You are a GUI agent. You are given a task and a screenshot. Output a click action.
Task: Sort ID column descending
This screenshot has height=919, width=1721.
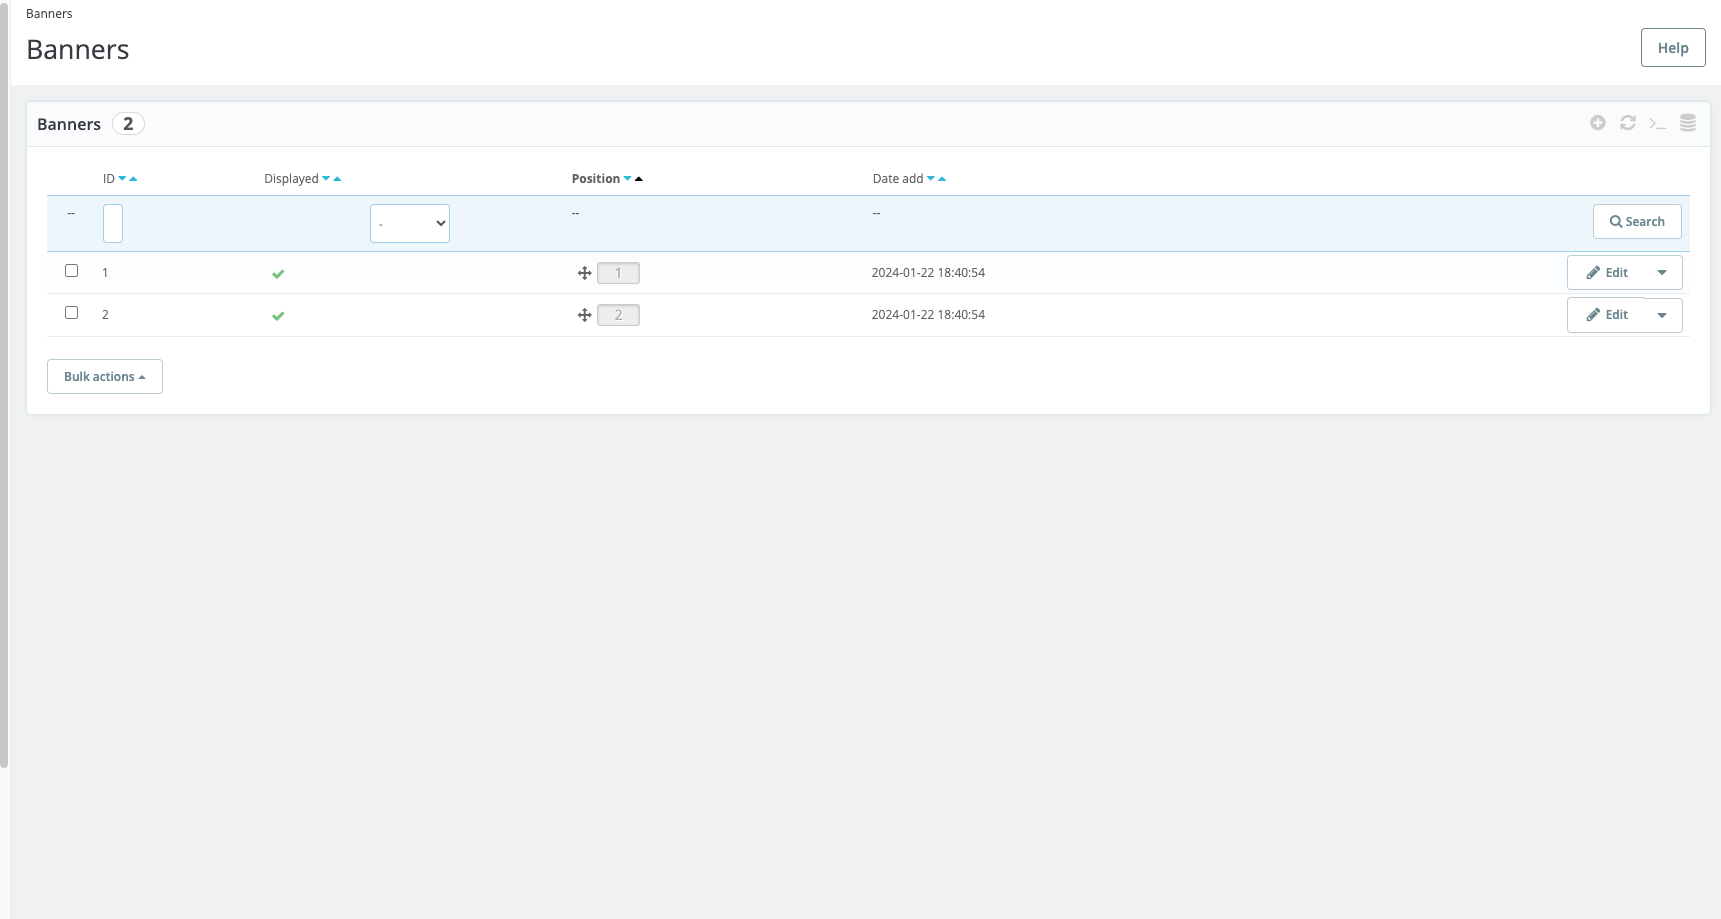click(122, 179)
